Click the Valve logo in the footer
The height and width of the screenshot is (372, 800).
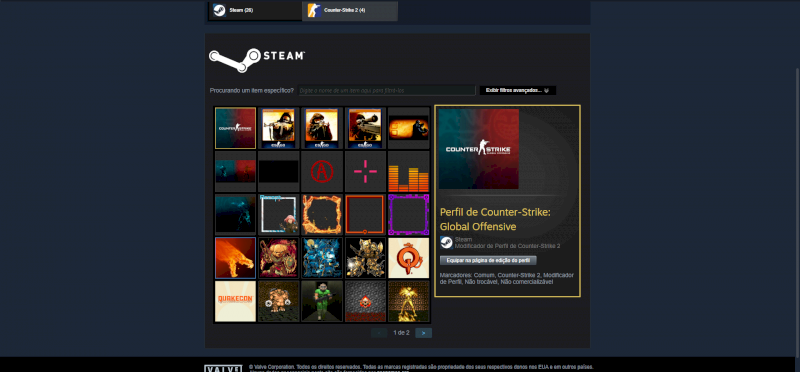click(223, 368)
